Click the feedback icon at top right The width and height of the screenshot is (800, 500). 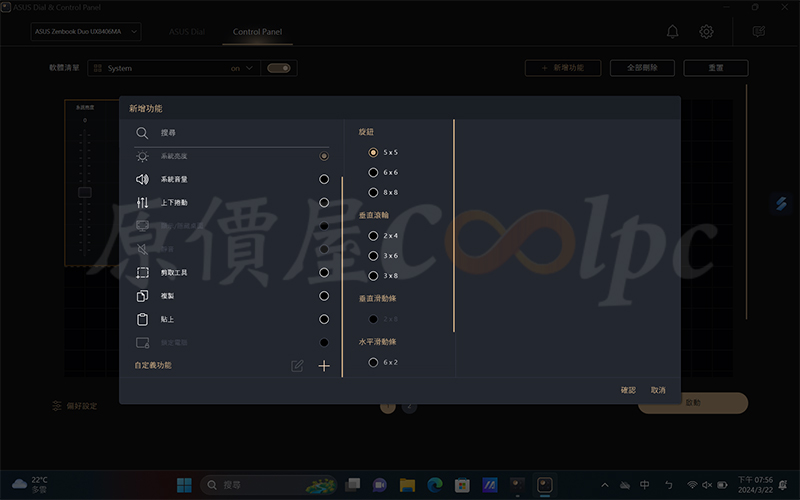click(x=759, y=32)
